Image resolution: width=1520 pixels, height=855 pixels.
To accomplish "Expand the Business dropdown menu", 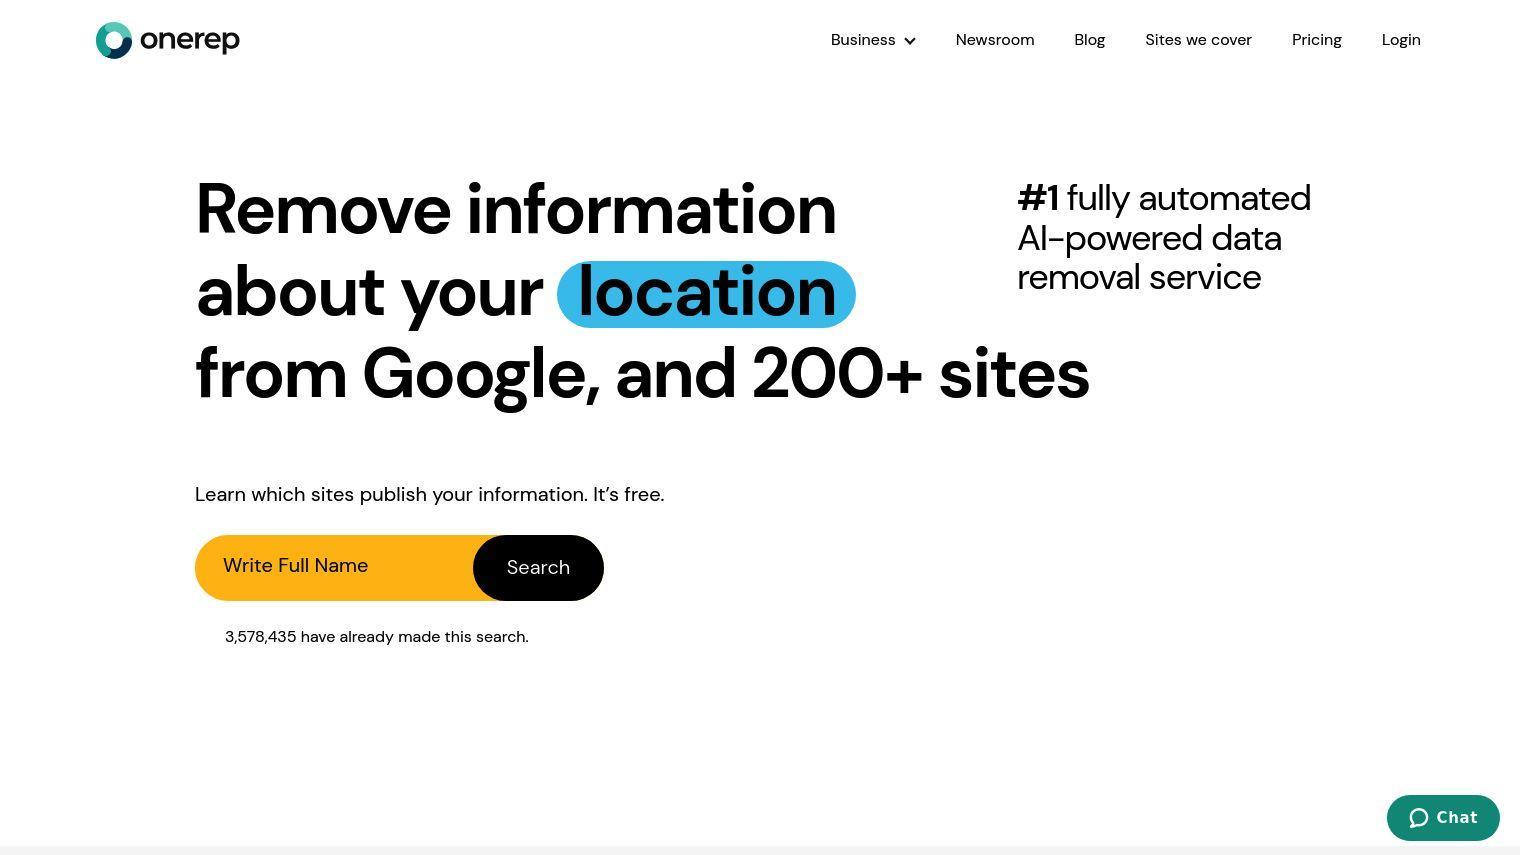I will tap(873, 40).
